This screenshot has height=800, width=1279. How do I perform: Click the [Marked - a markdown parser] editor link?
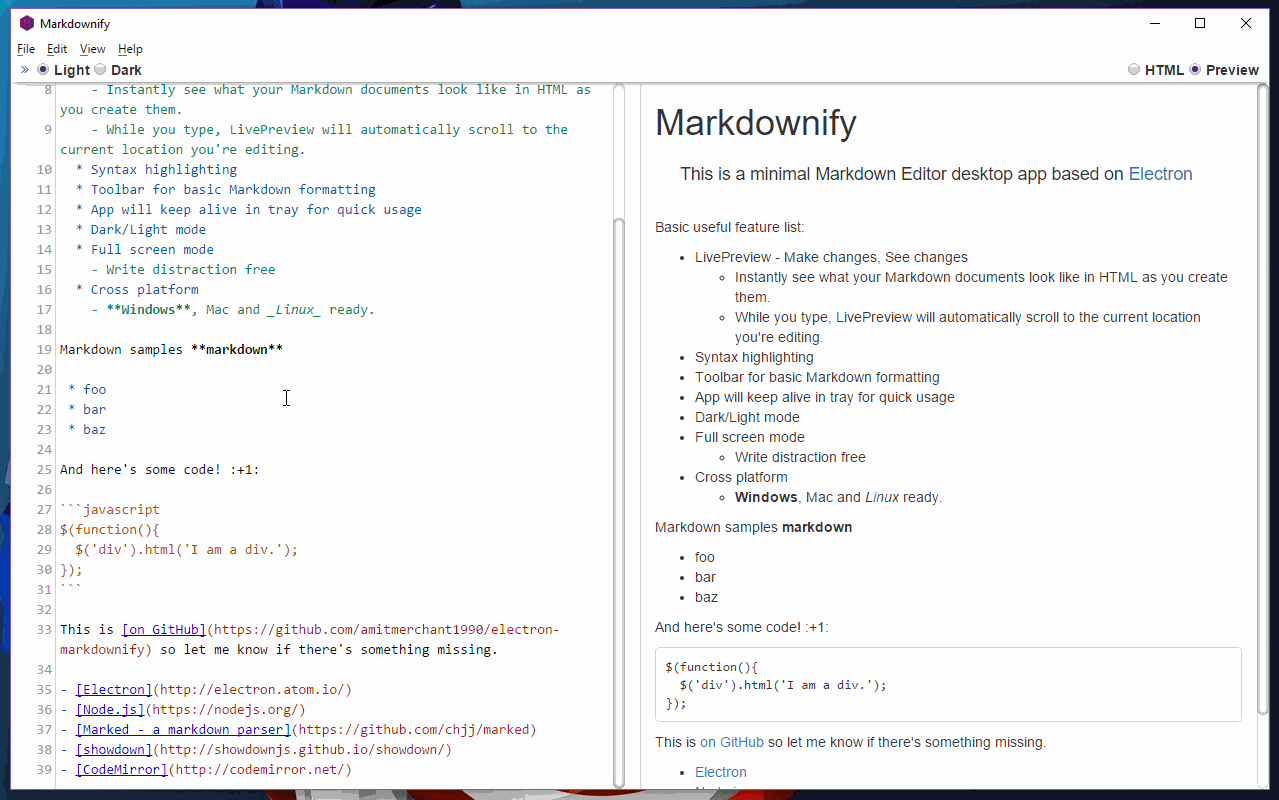coord(183,730)
